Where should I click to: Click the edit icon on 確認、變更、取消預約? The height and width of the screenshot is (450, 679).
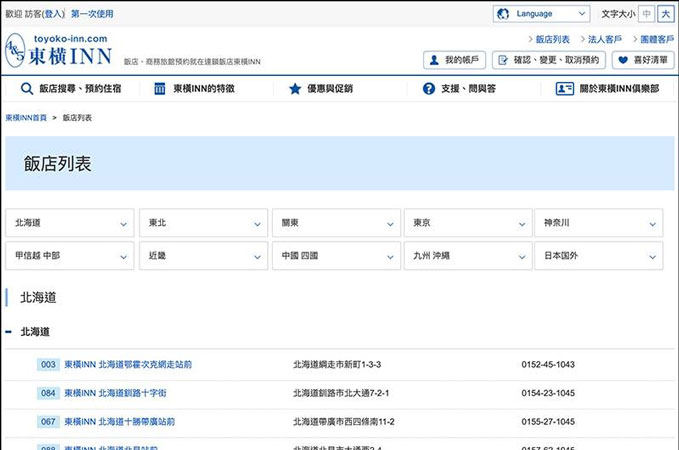pos(503,60)
